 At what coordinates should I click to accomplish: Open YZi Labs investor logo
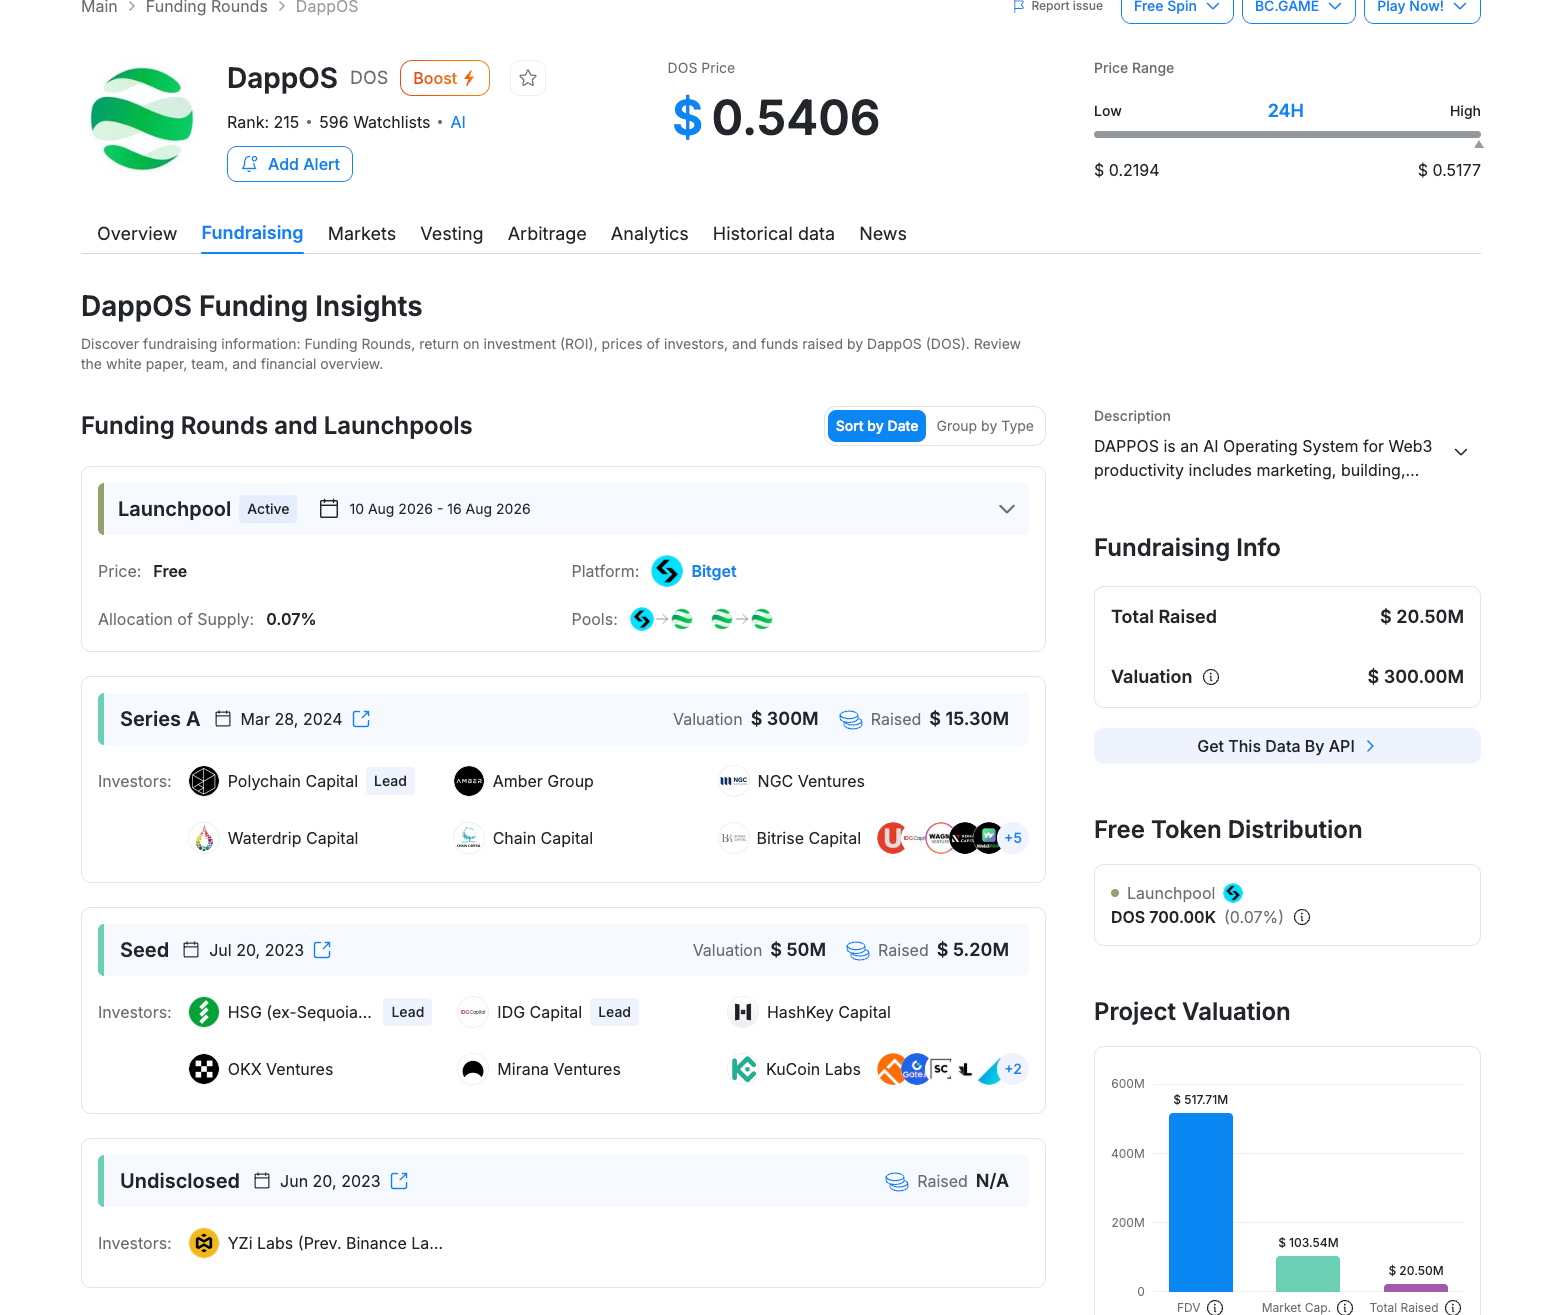[204, 1243]
